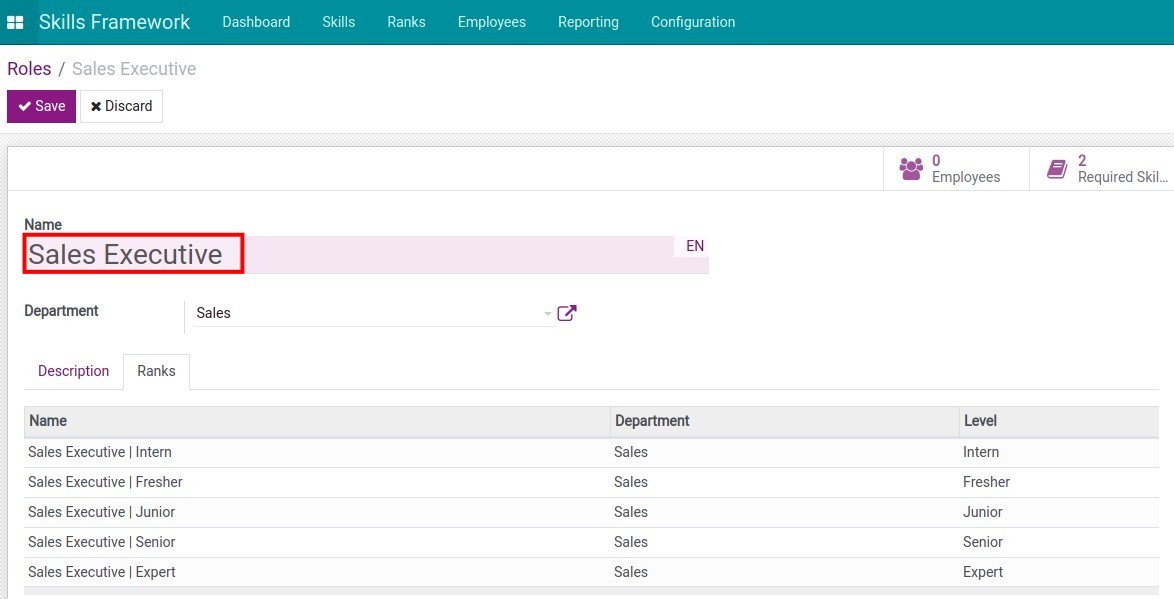
Task: Navigate to the Dashboard menu item
Action: point(256,21)
